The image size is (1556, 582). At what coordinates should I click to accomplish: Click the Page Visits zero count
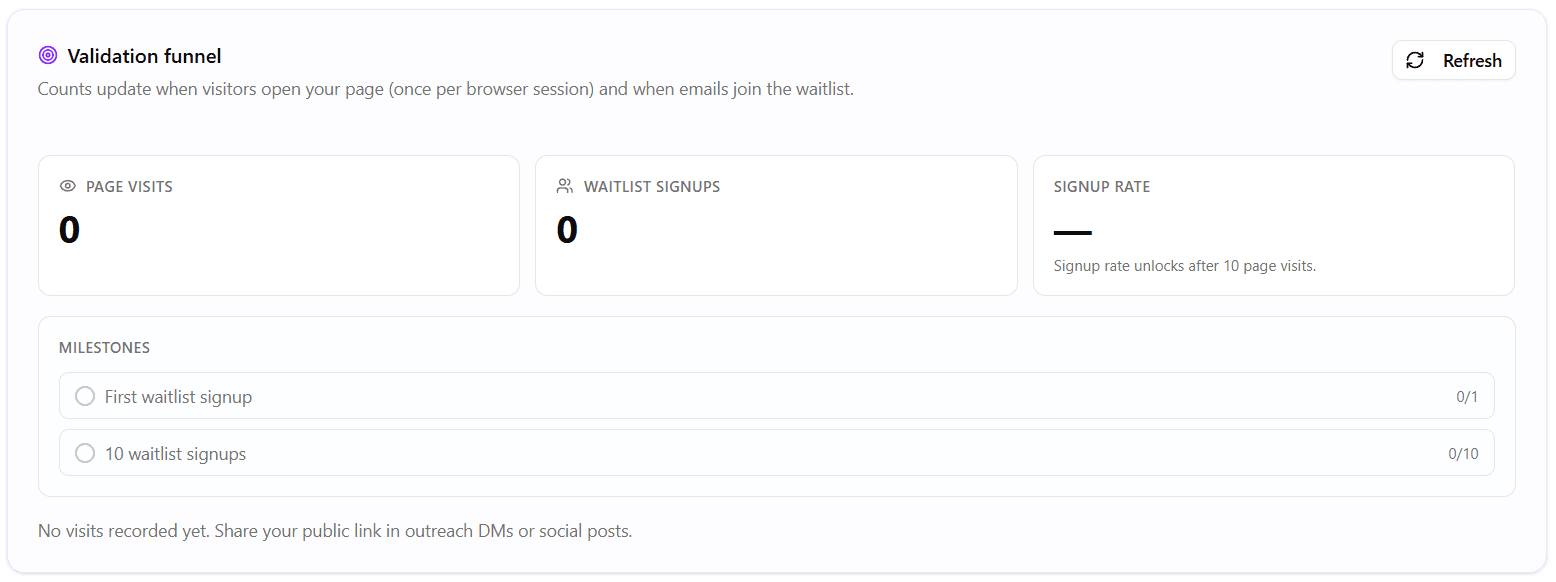pos(69,230)
